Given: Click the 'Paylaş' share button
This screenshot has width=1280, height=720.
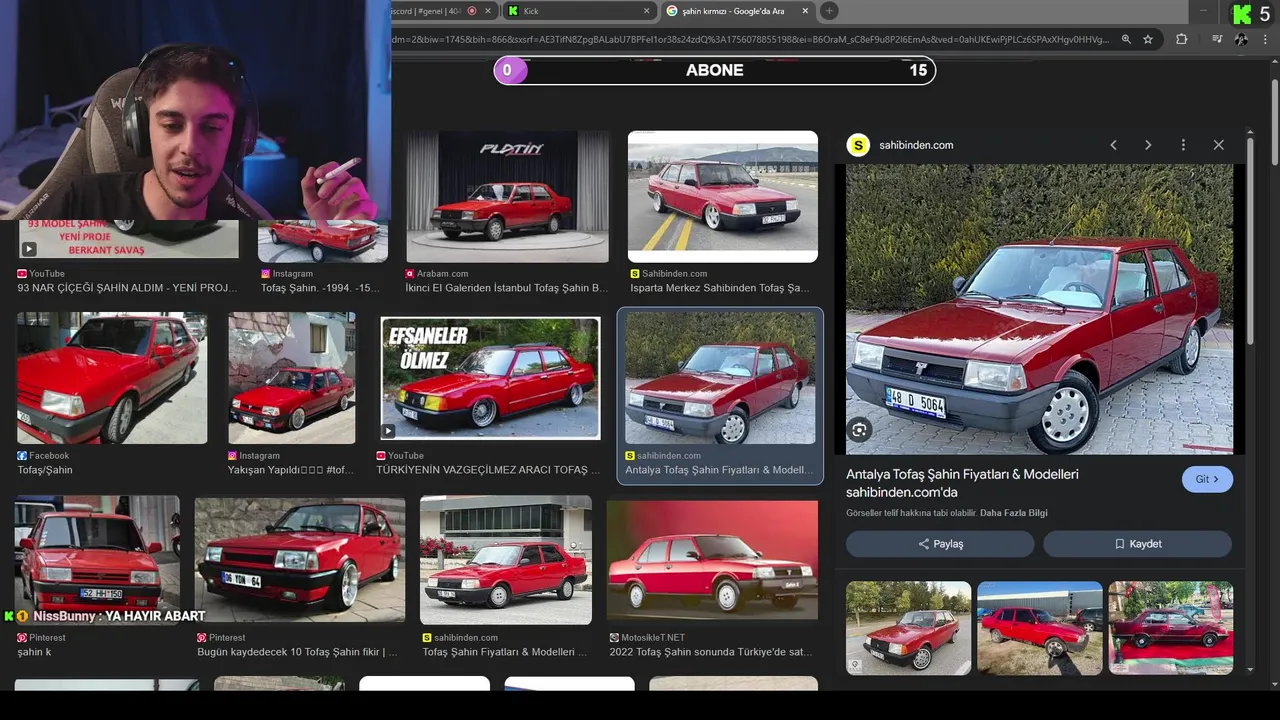Looking at the screenshot, I should [940, 544].
